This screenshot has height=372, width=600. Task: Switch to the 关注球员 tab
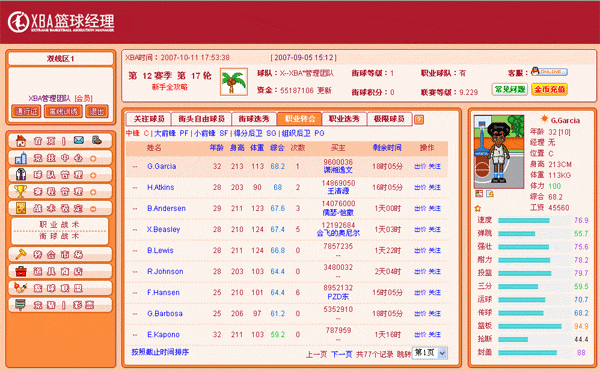pos(148,119)
